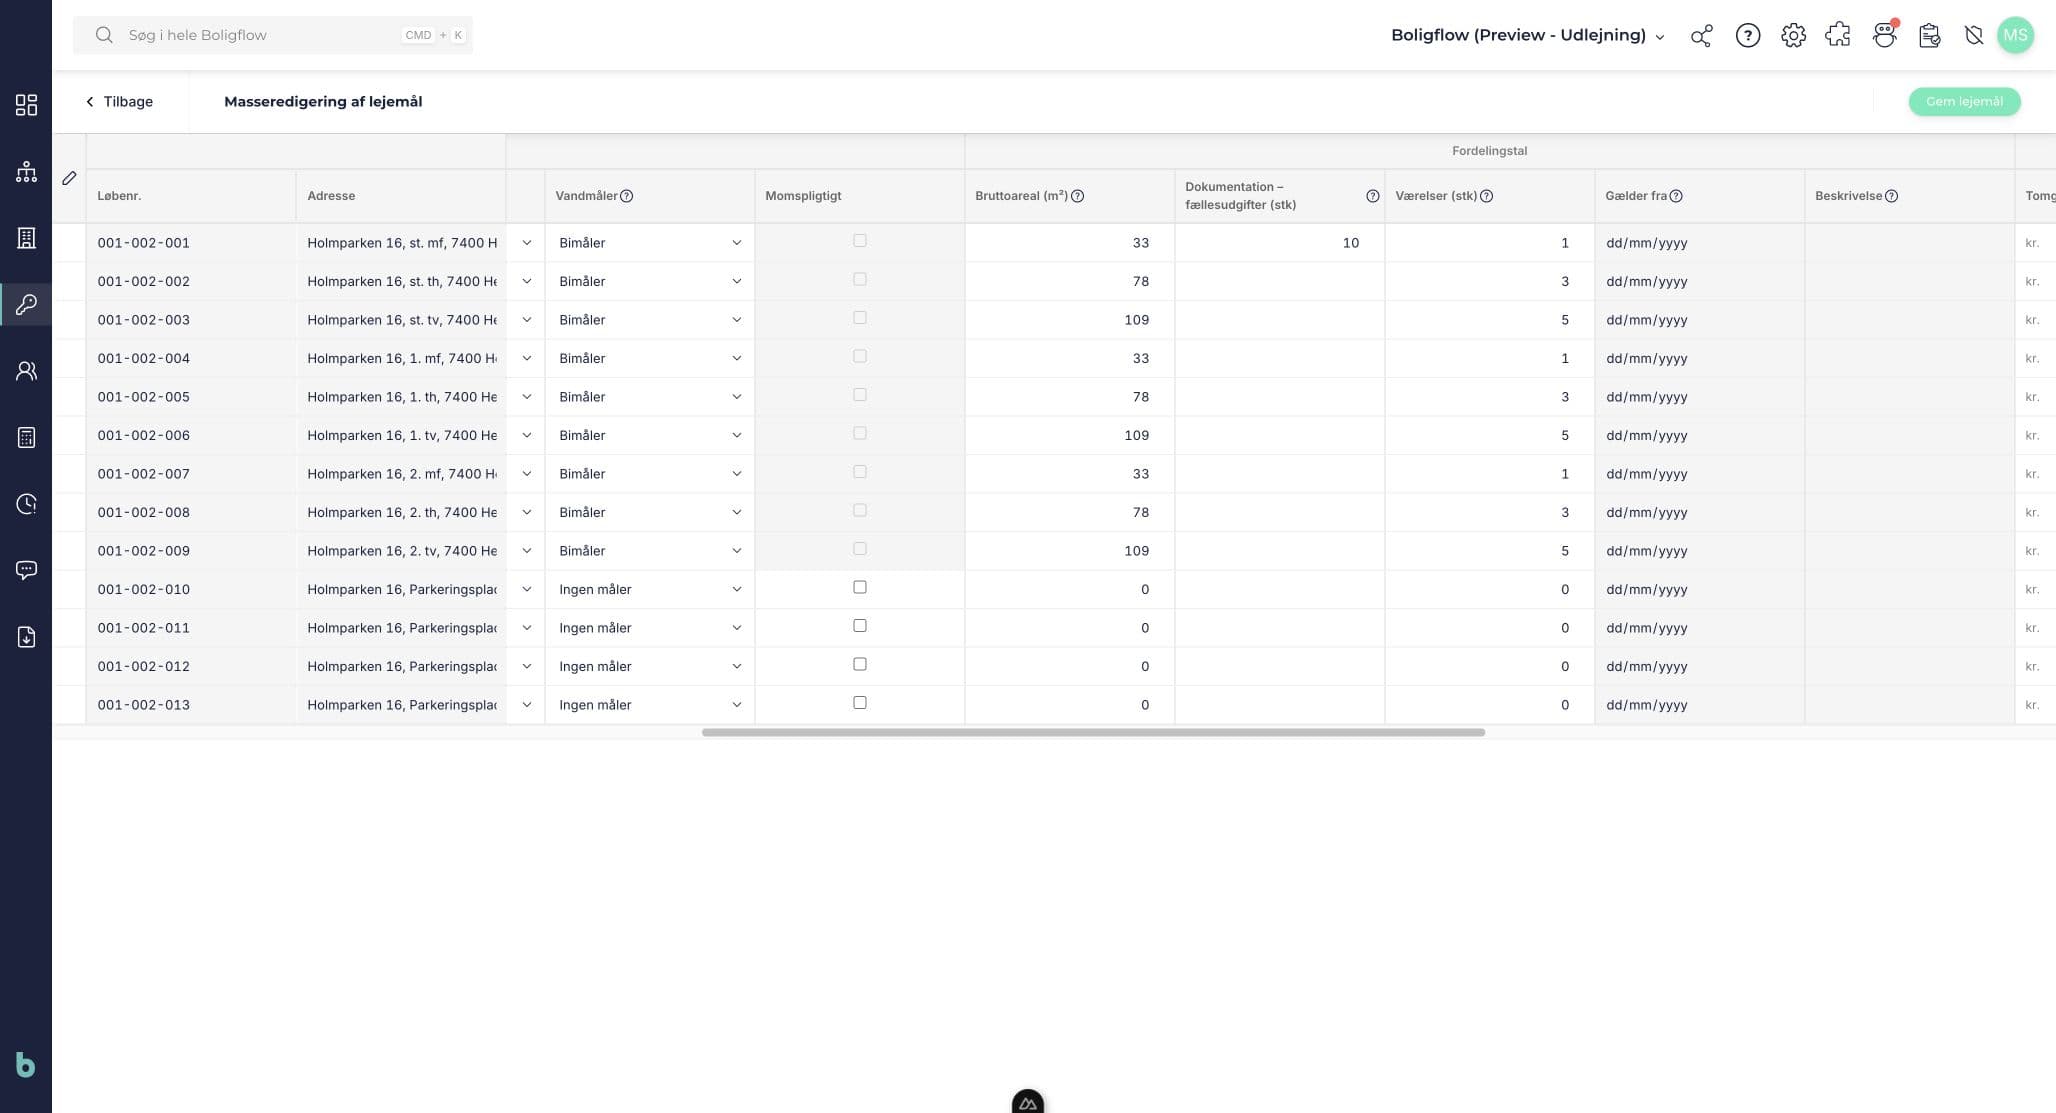Click the search field Søg i hele Boligflow

pyautogui.click(x=273, y=35)
